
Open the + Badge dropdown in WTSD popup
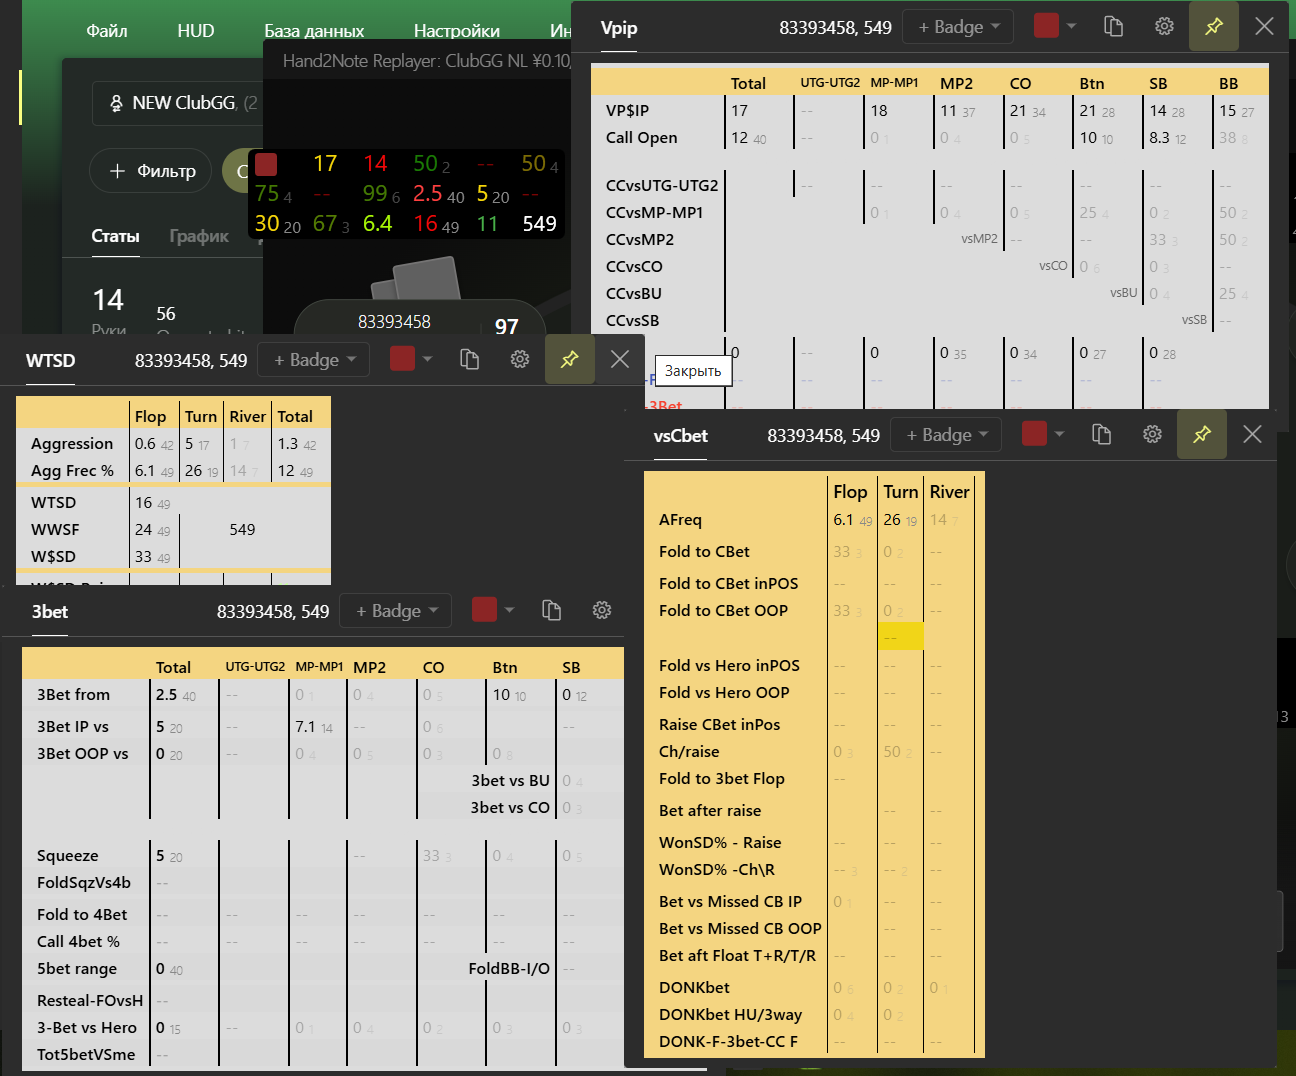314,360
